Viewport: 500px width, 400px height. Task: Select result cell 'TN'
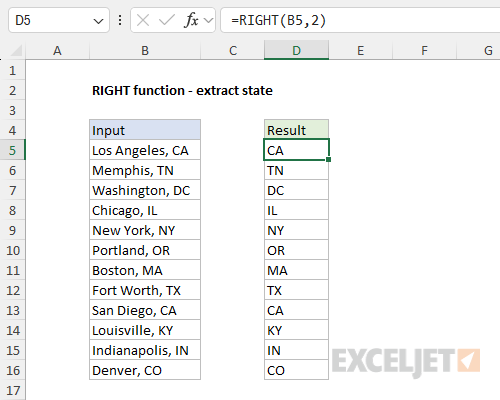click(296, 170)
